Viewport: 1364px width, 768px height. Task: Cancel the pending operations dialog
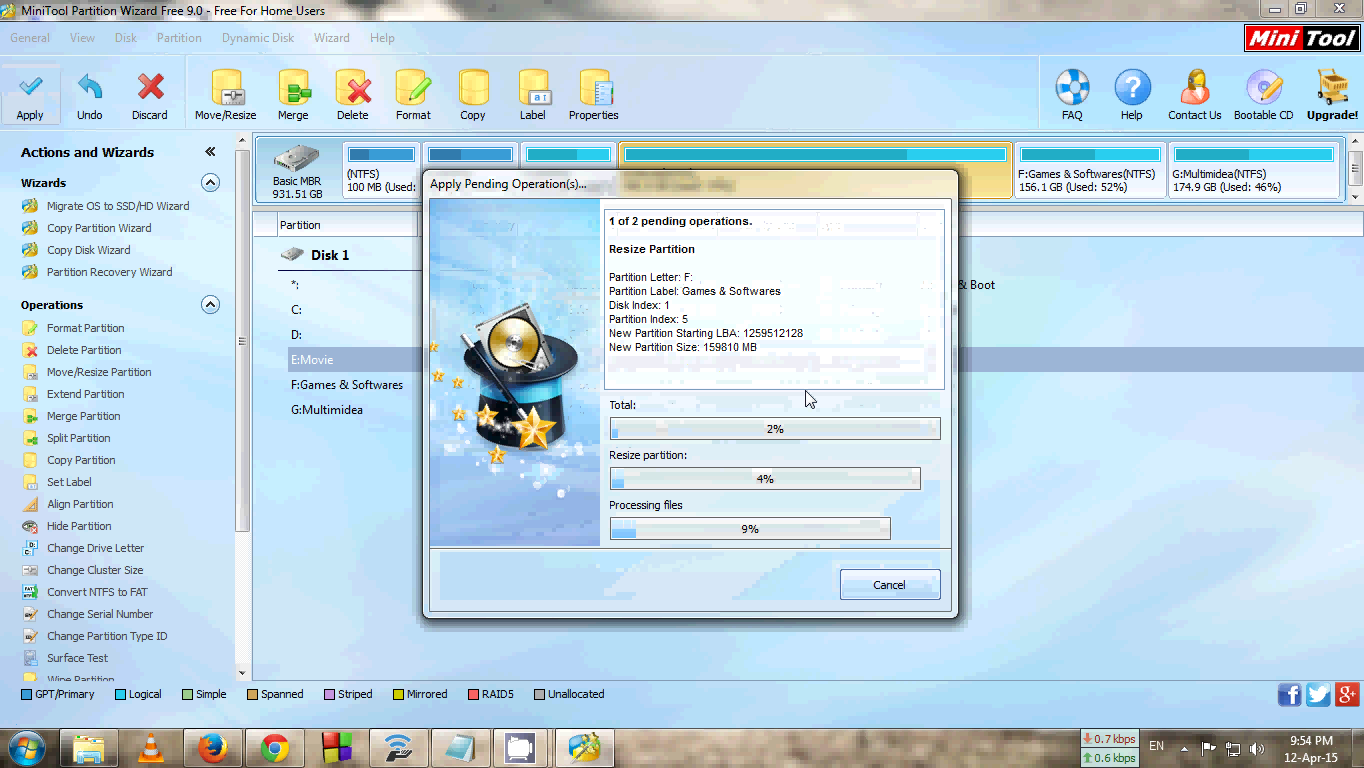(890, 585)
